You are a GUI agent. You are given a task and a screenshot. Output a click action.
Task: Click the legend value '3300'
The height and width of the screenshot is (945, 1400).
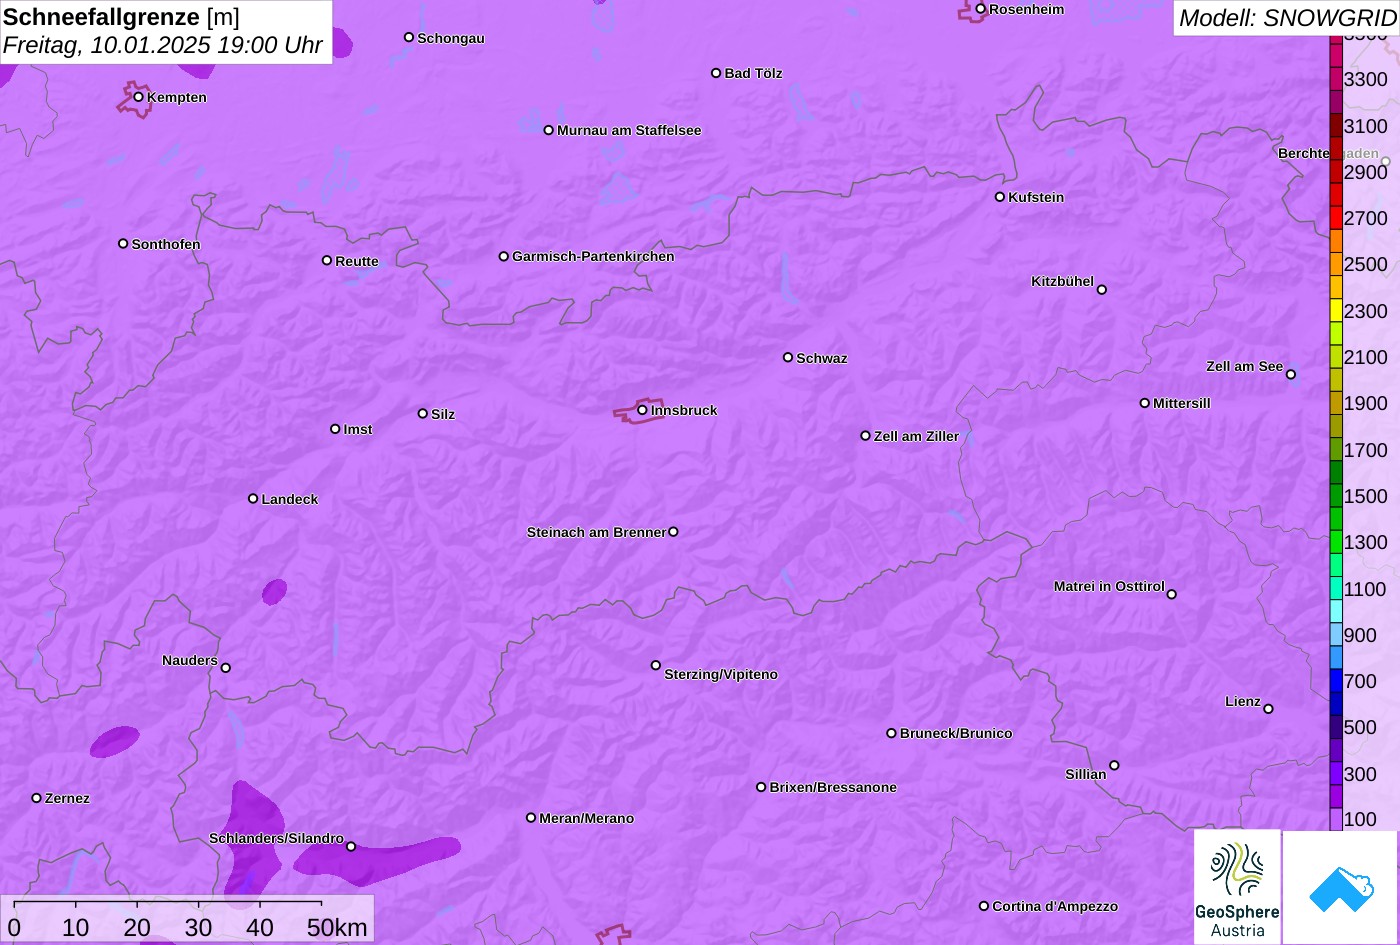[1366, 79]
